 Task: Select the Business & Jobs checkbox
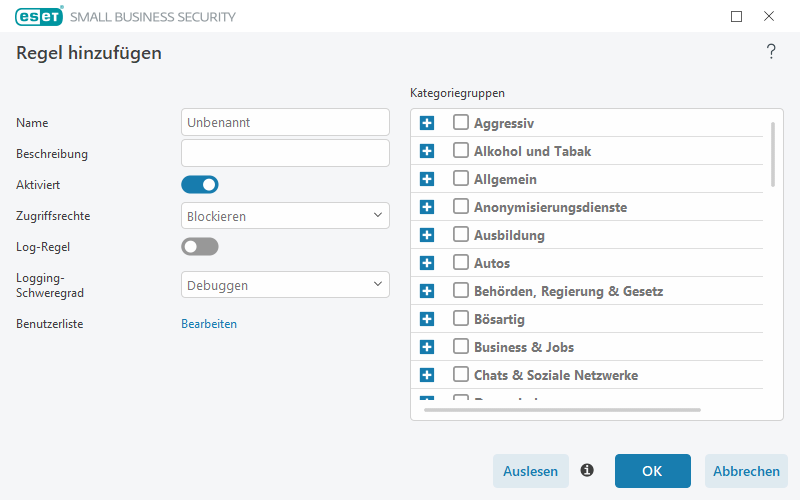pyautogui.click(x=461, y=346)
